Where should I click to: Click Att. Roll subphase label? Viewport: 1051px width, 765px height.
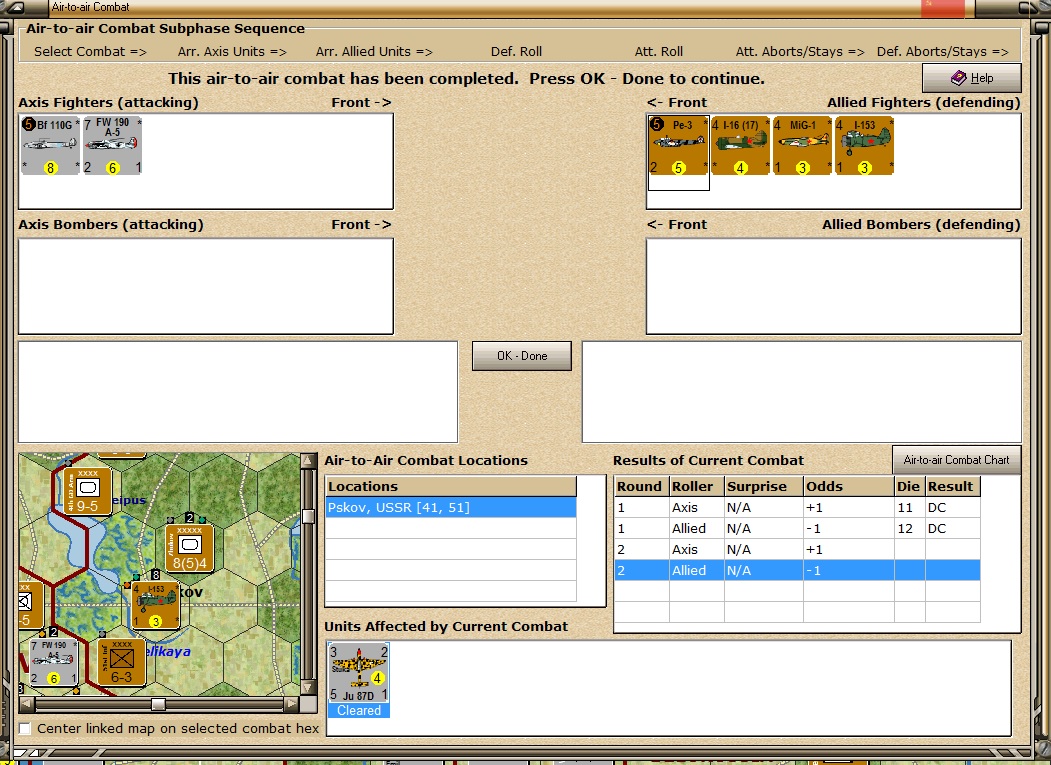point(659,52)
